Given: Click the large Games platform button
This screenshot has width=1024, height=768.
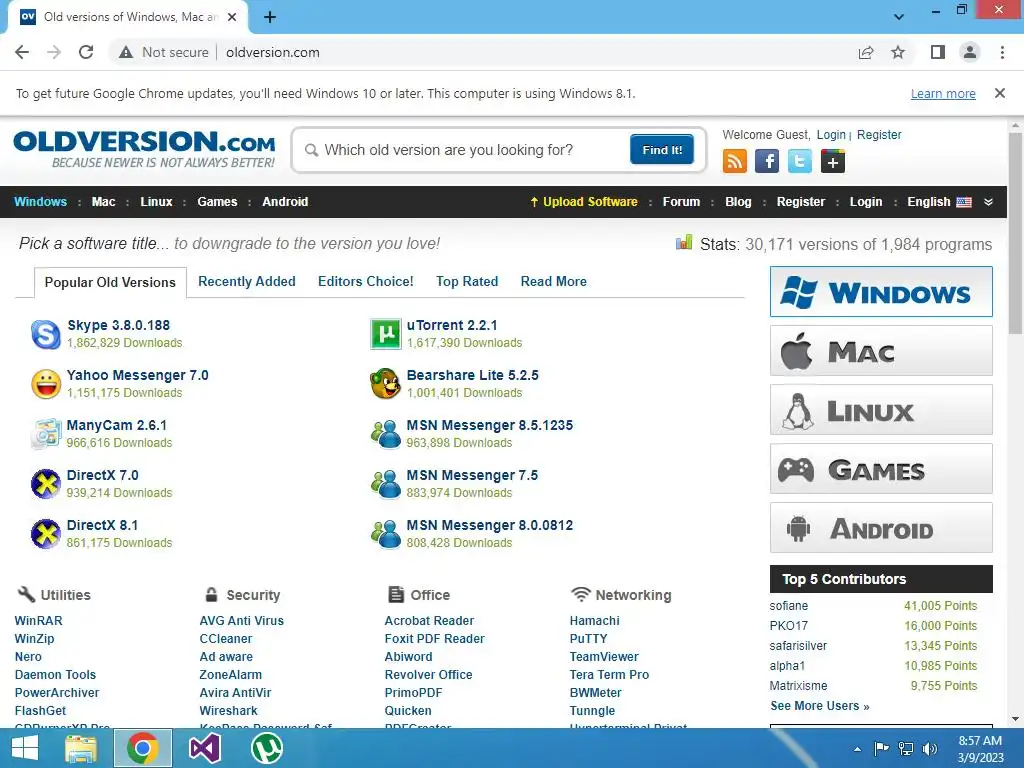Looking at the screenshot, I should [881, 469].
